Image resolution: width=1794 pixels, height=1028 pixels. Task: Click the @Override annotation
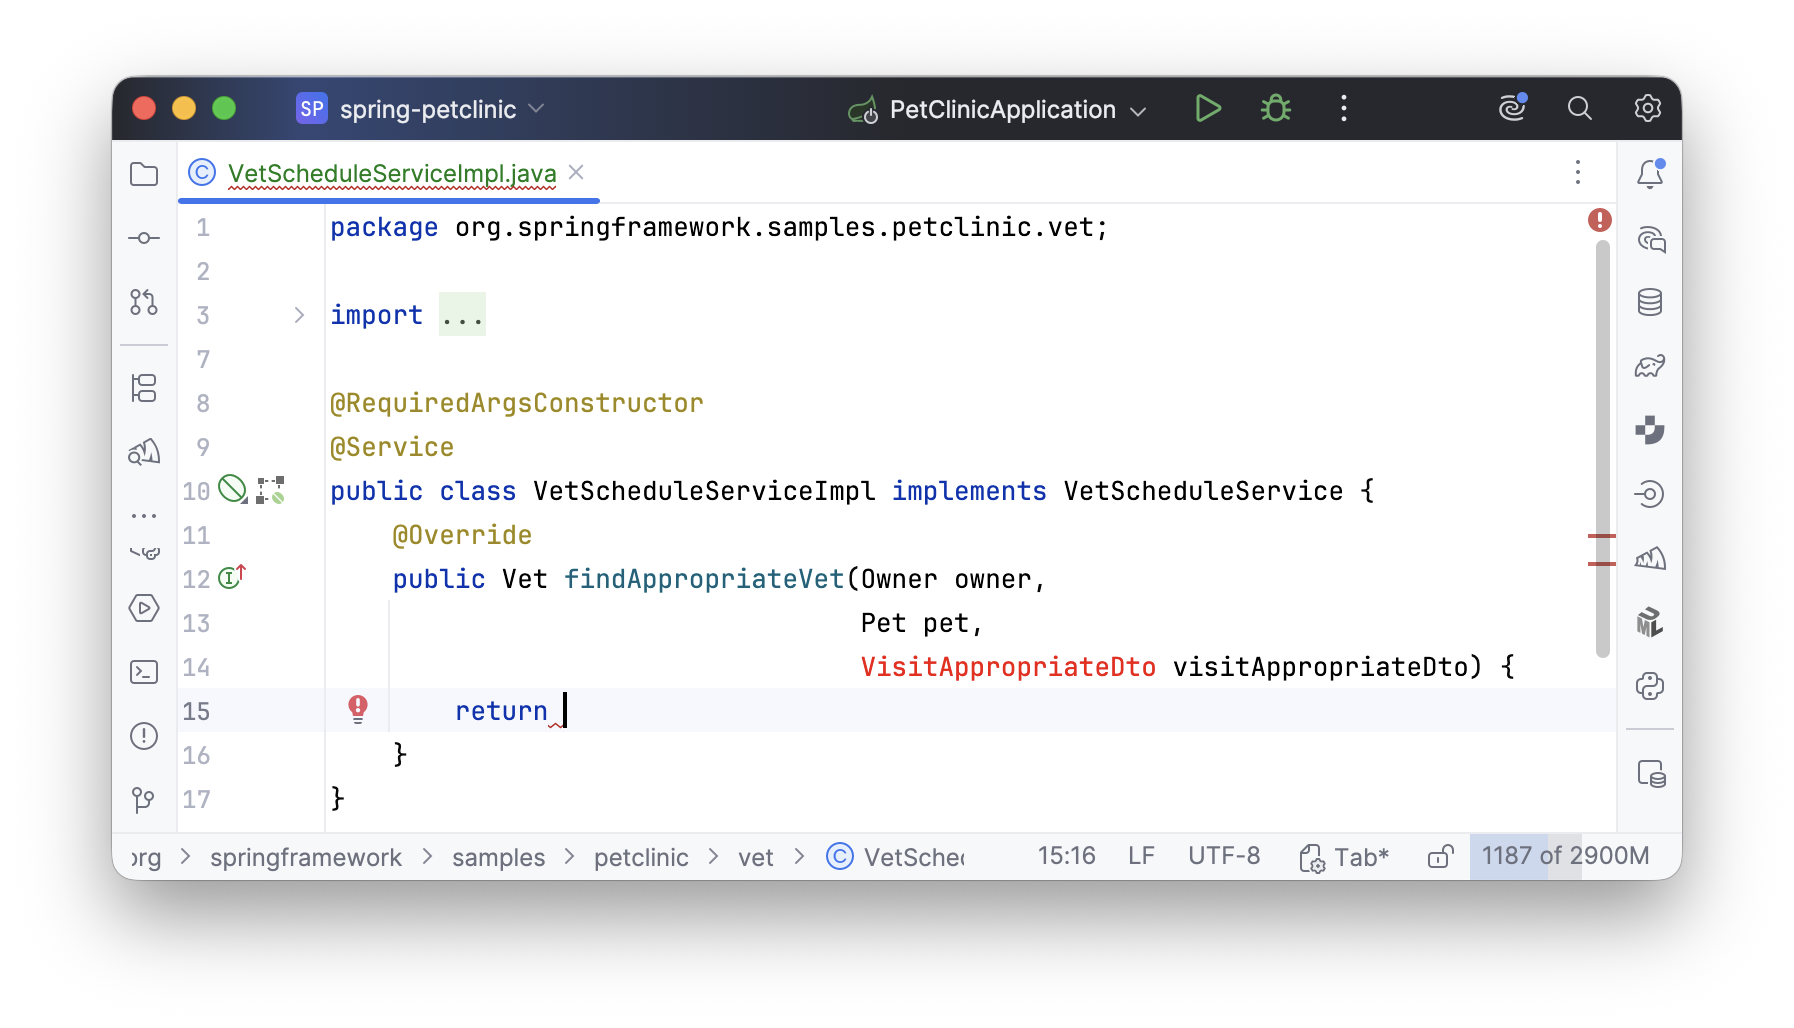[462, 535]
